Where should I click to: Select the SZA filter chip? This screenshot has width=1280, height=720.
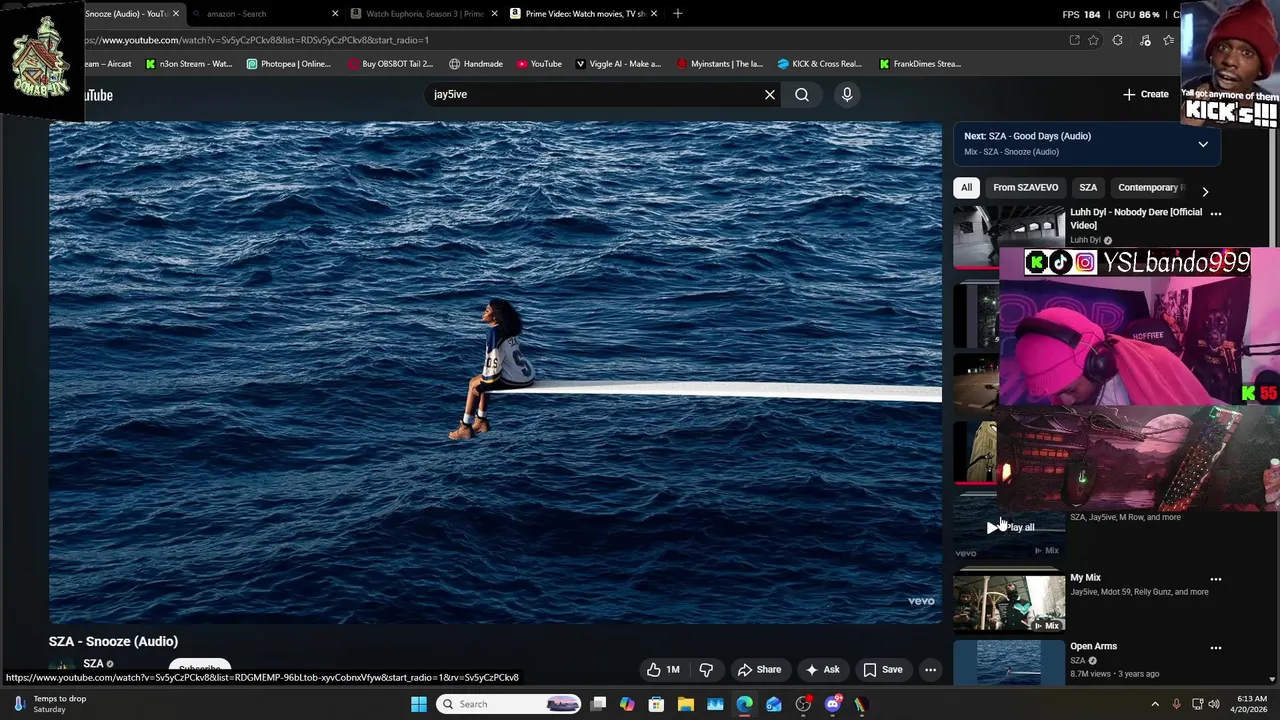coord(1088,187)
